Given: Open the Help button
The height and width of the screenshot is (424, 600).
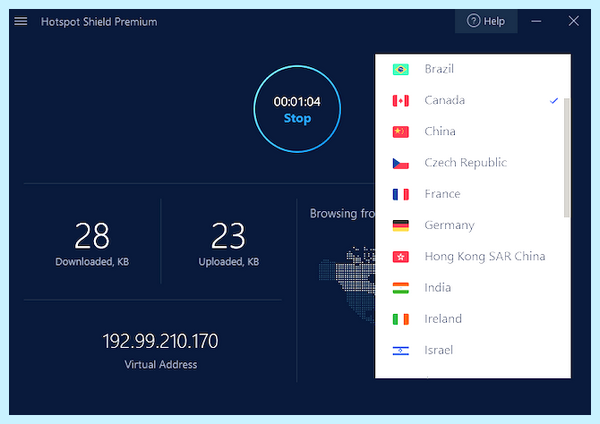Looking at the screenshot, I should pyautogui.click(x=486, y=21).
